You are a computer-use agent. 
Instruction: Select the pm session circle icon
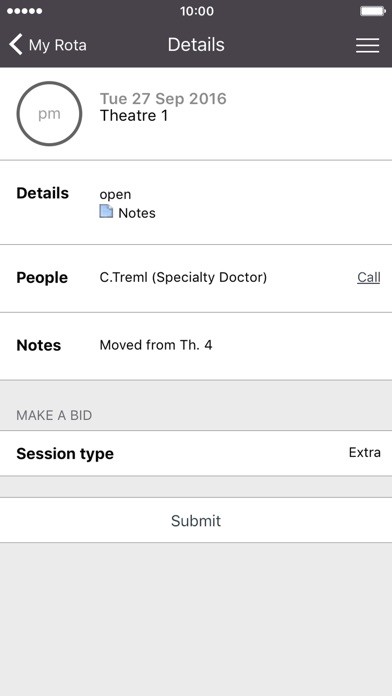[49, 114]
